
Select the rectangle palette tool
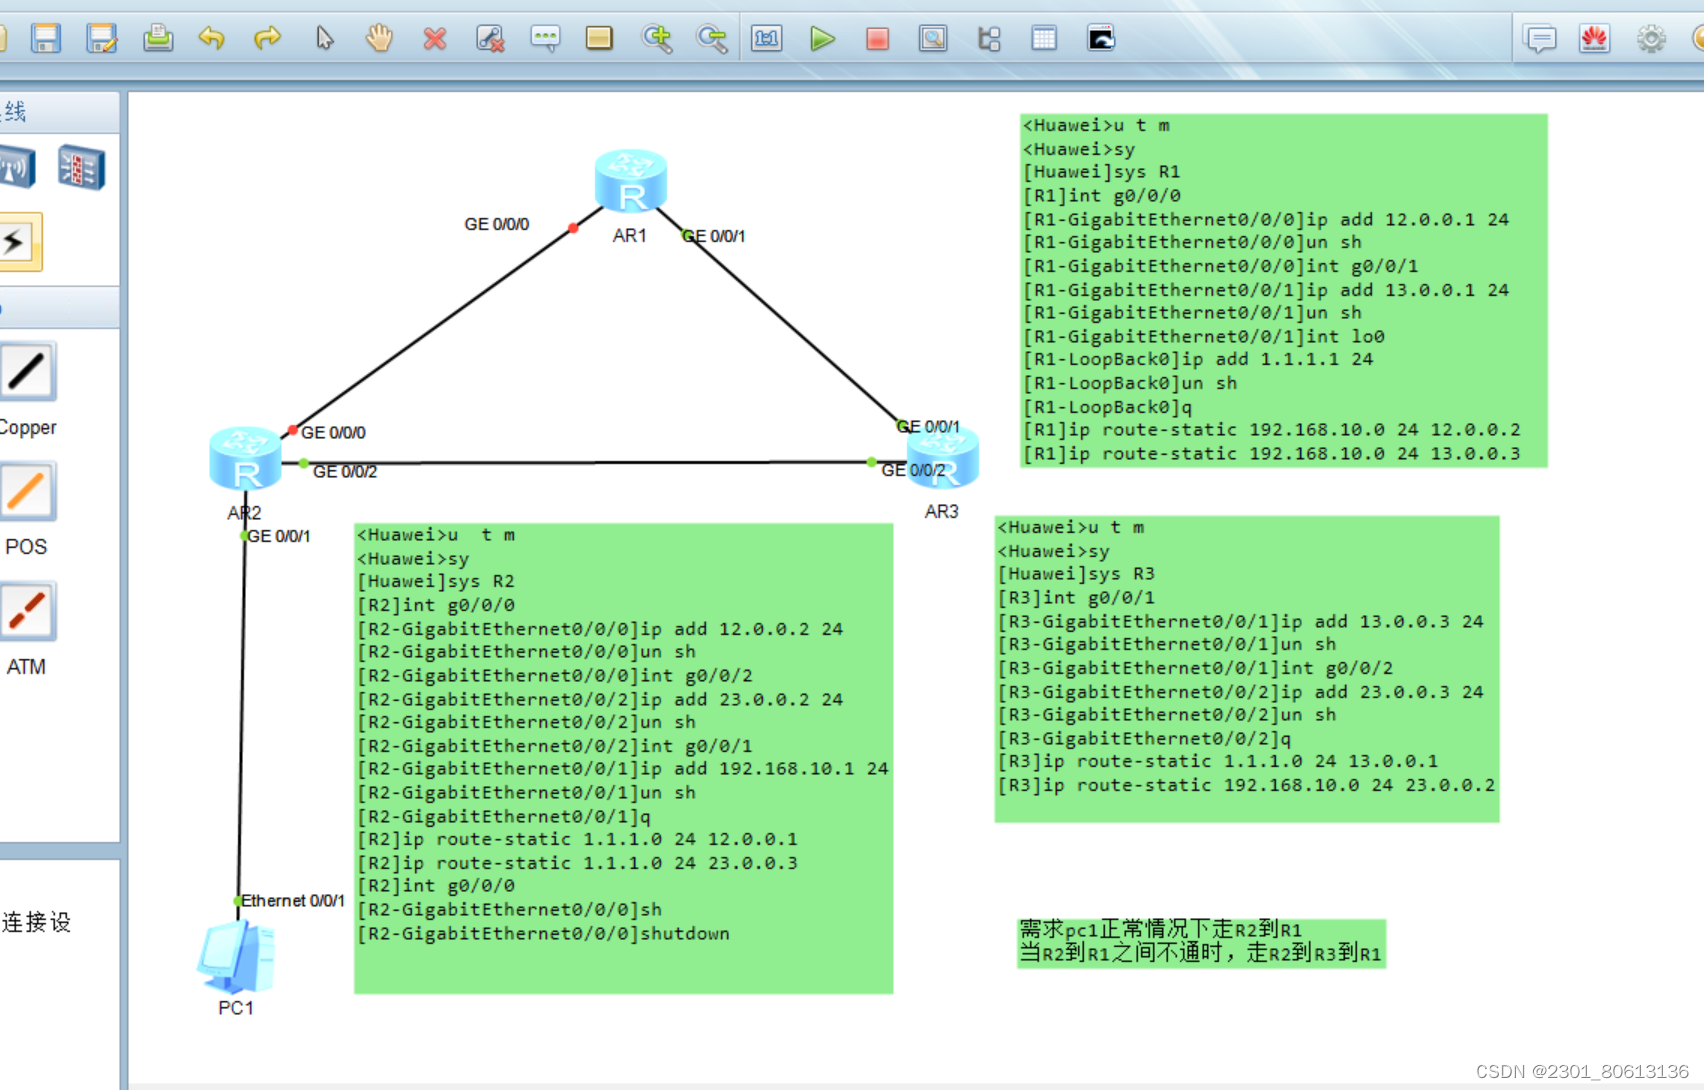[599, 39]
